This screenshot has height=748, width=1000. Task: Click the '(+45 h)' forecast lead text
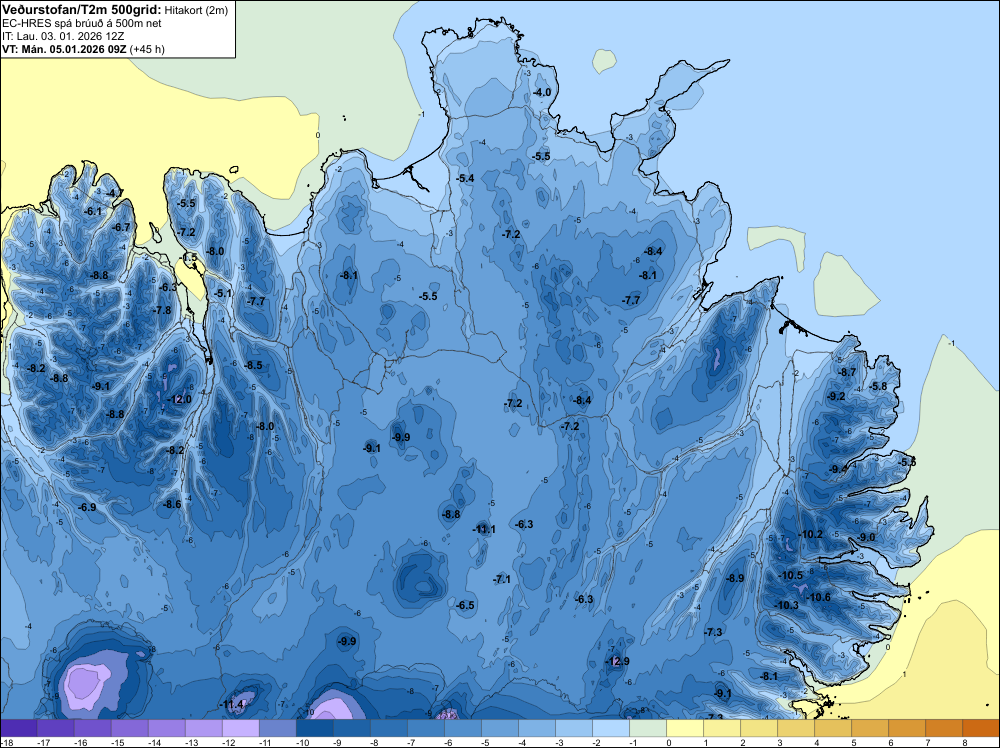[x=147, y=49]
